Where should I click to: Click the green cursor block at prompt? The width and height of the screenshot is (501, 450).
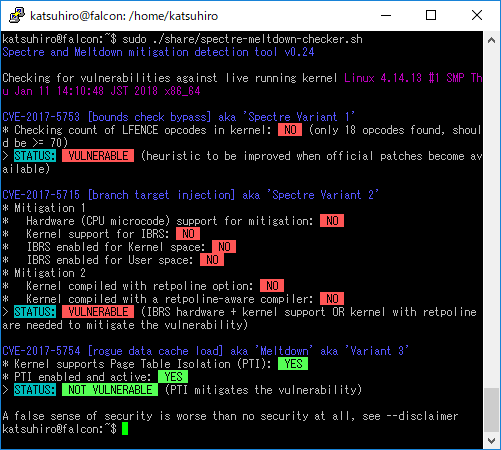tap(125, 429)
